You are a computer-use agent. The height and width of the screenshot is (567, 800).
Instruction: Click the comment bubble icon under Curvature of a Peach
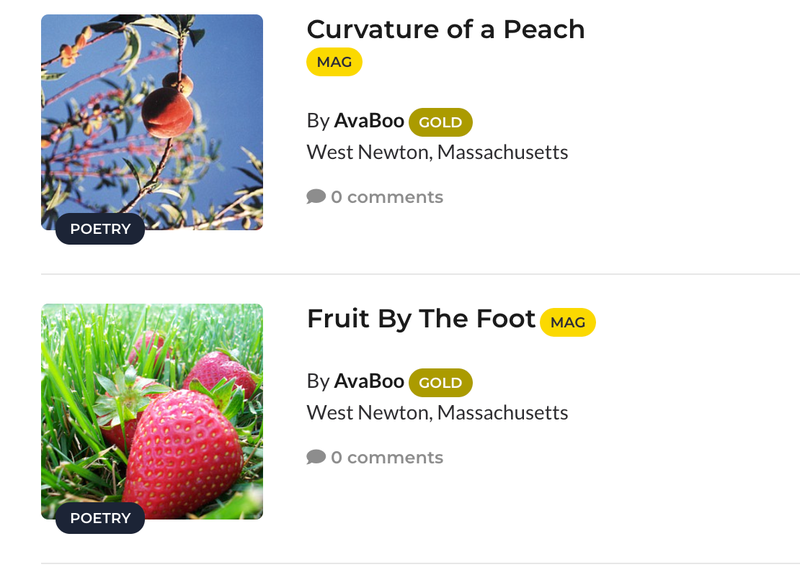tap(316, 197)
